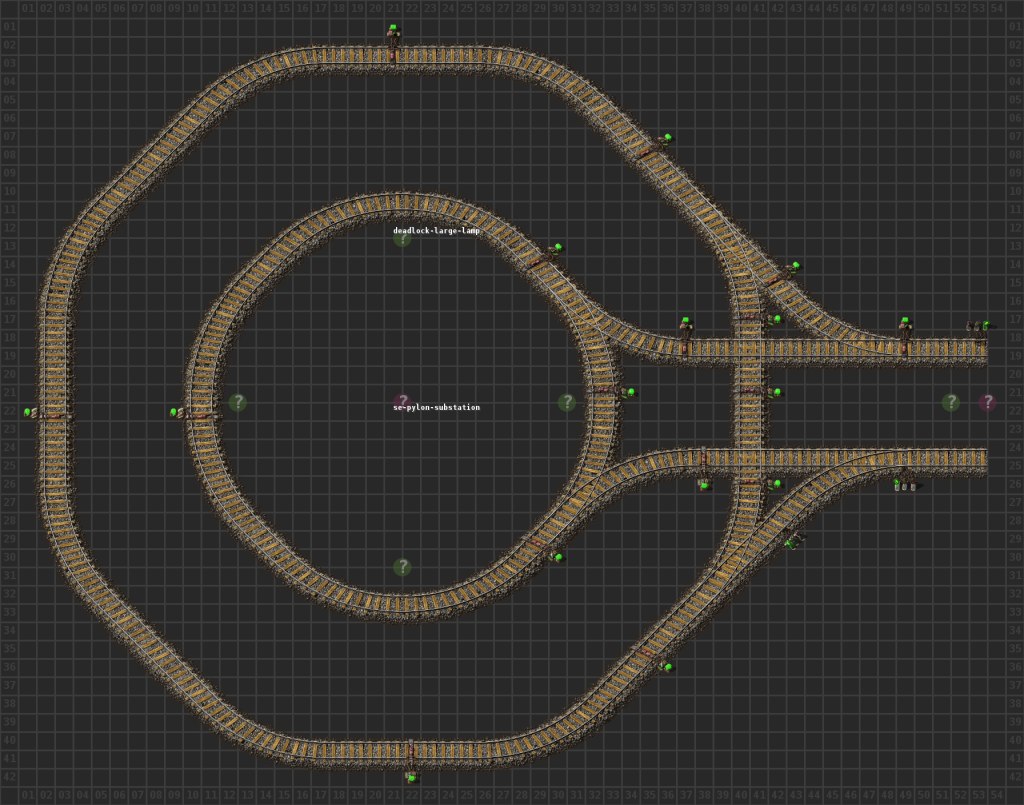Select outer loop's lower-right diagonal signal

point(667,667)
